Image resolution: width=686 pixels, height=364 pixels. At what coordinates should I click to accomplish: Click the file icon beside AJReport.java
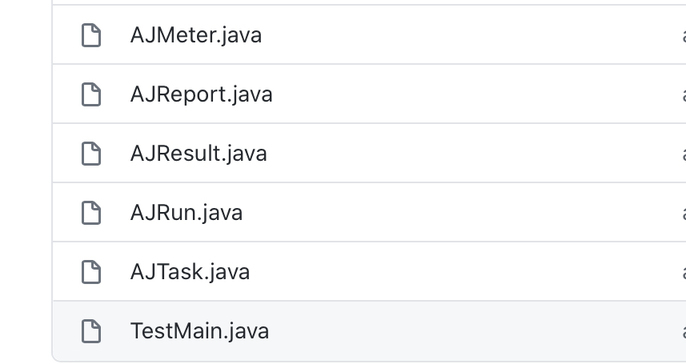click(91, 94)
